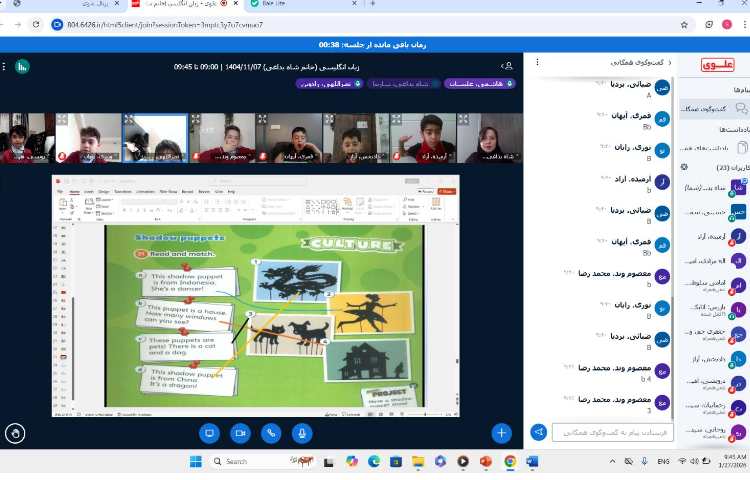Click last chat message by معصوم وند

tap(617, 404)
